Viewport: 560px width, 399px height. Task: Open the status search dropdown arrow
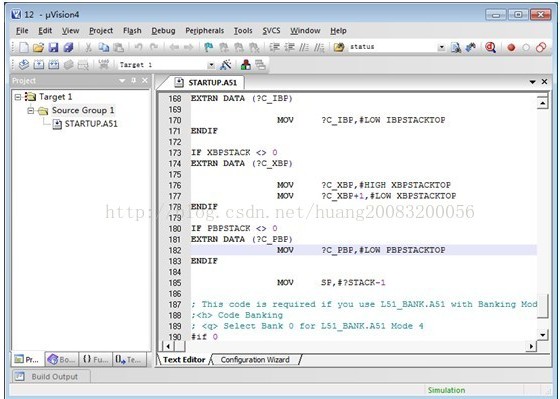pyautogui.click(x=441, y=47)
